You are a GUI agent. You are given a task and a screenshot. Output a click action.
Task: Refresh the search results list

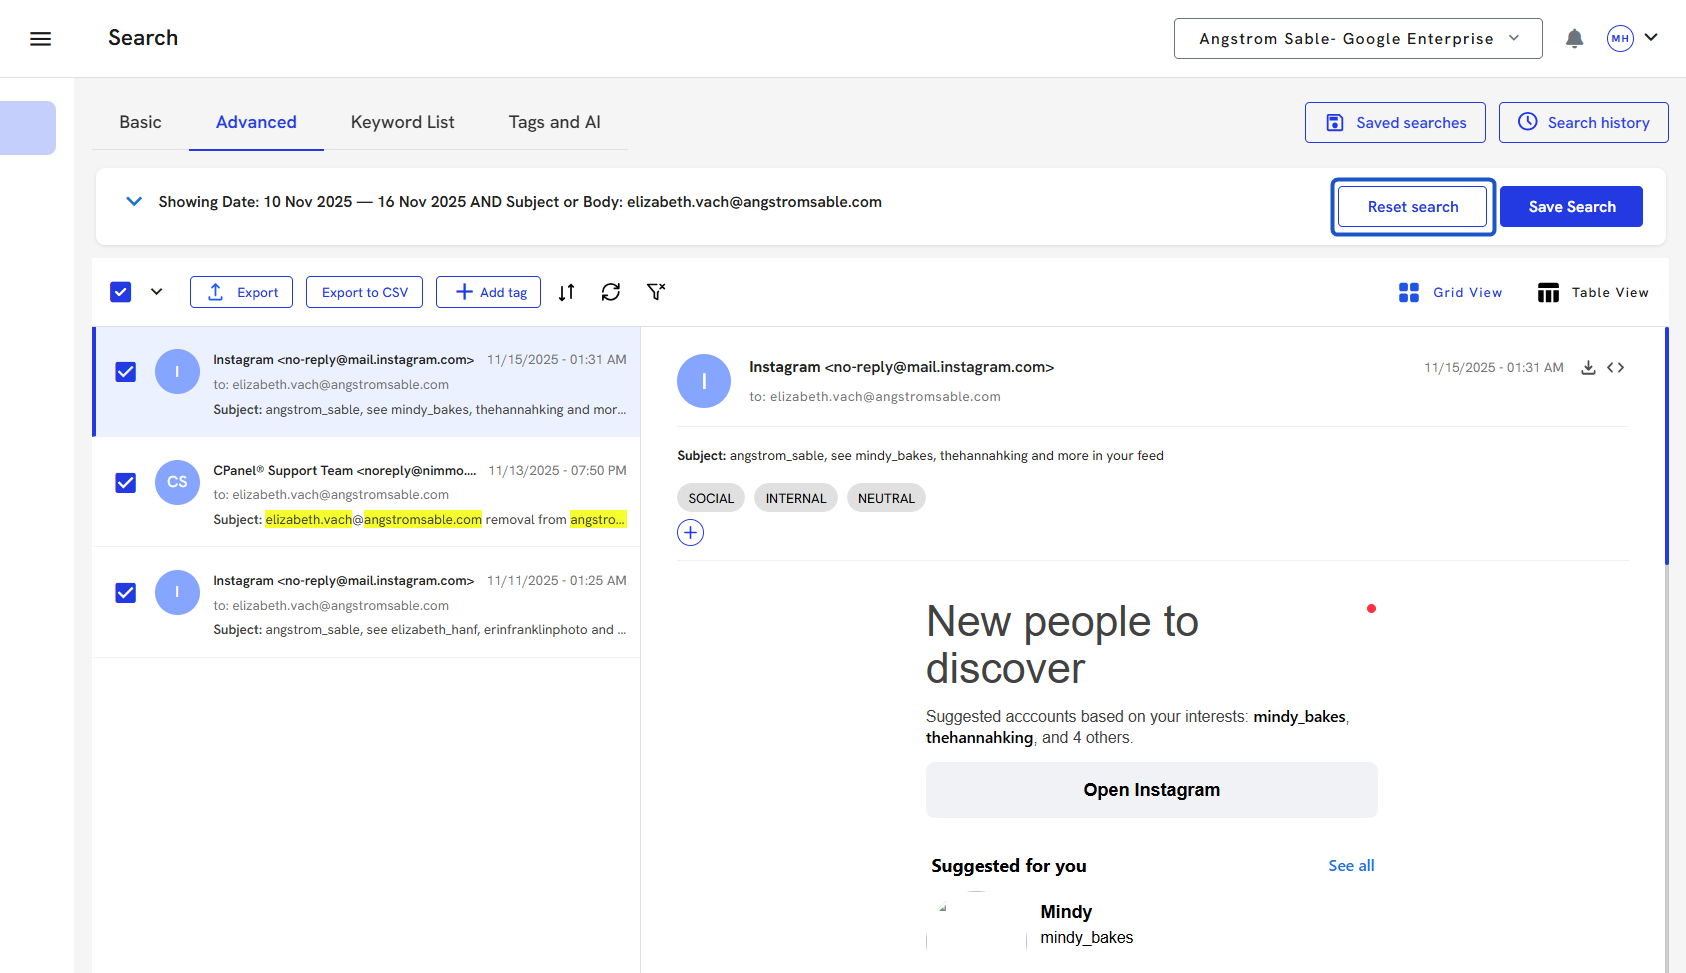tap(611, 292)
